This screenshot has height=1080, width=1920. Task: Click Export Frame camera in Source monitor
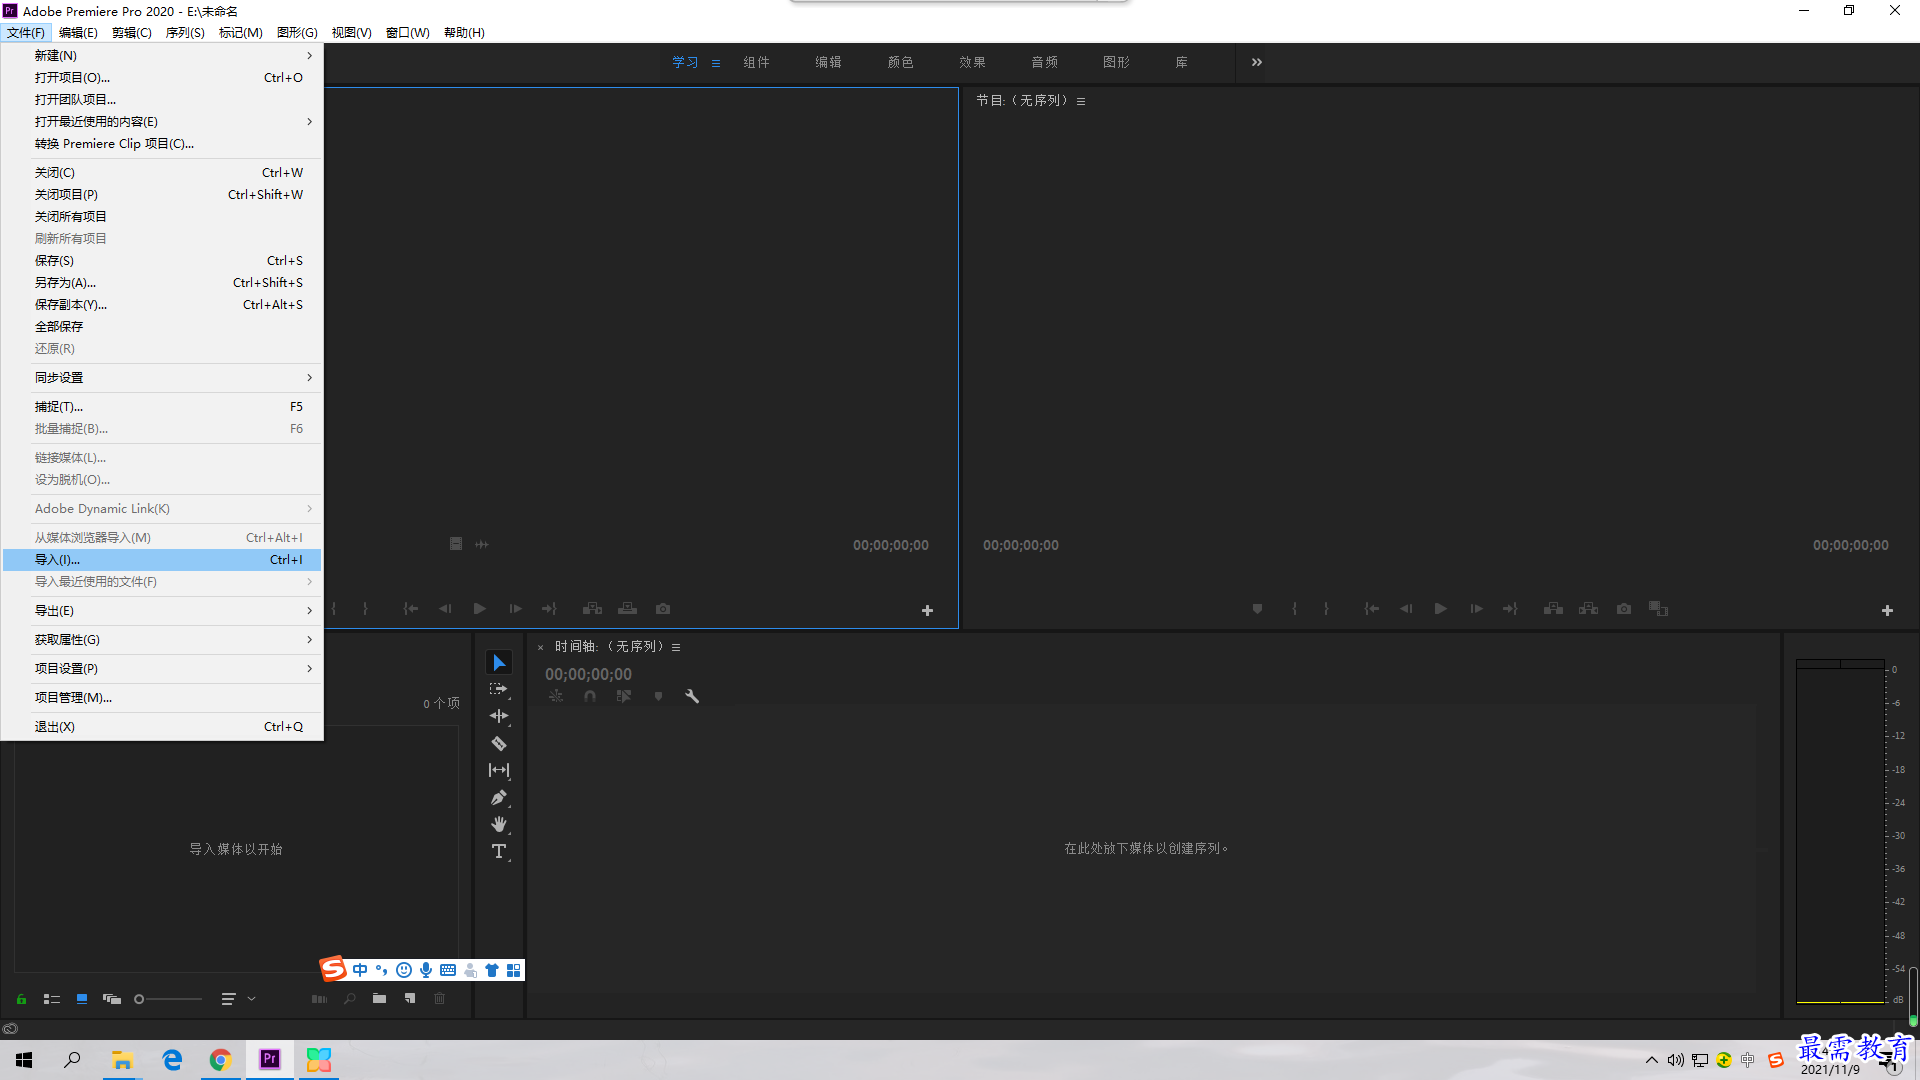(663, 609)
